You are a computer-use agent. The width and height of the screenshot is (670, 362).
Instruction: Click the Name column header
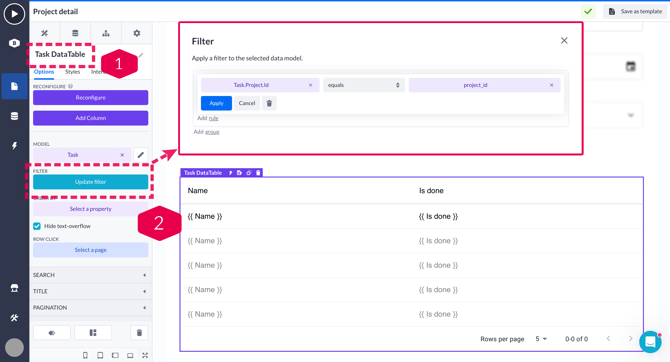197,191
